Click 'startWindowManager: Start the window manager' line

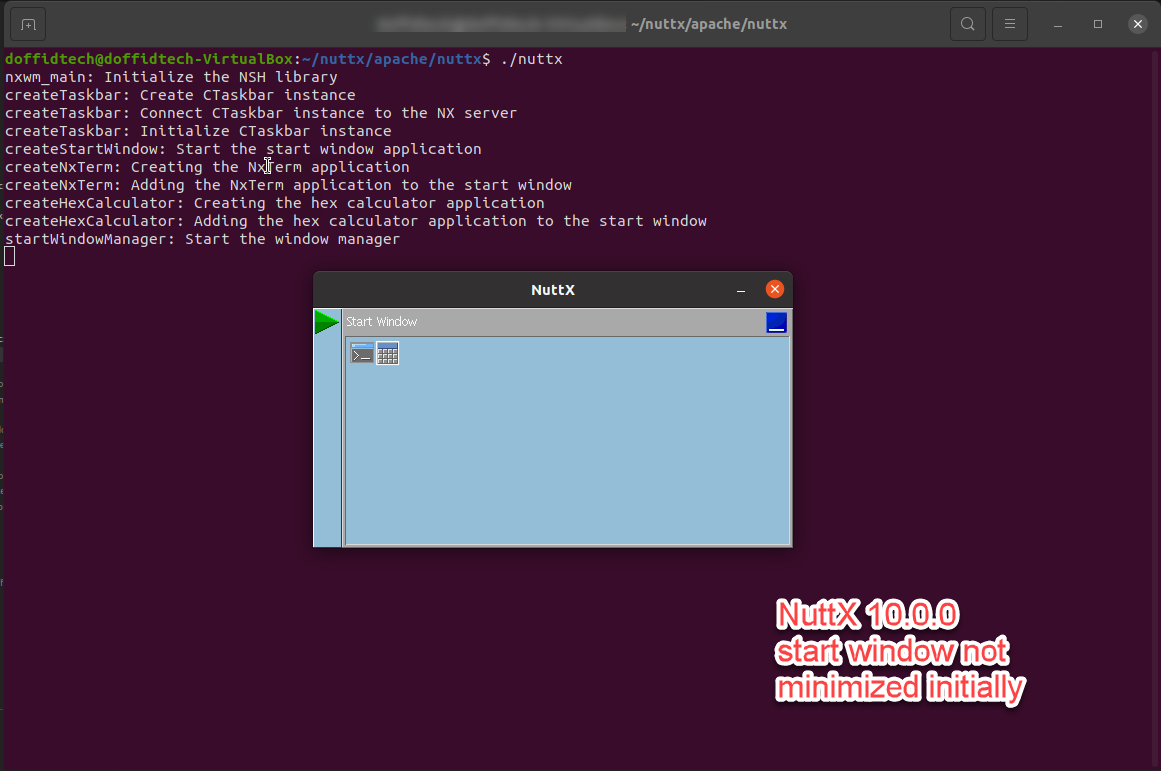tap(202, 239)
